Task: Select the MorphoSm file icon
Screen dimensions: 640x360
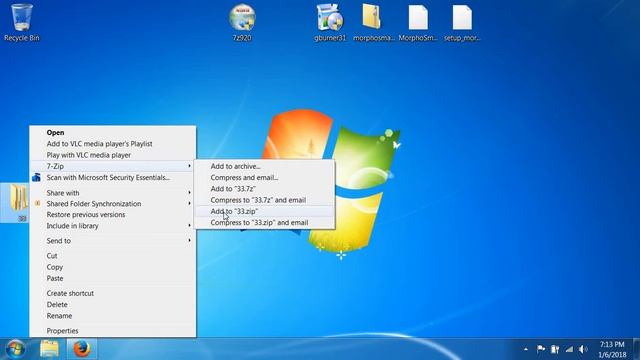Action: (418, 22)
